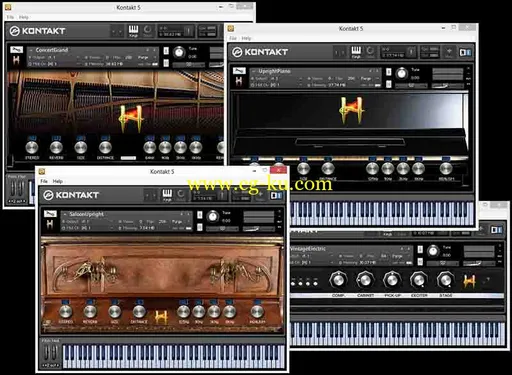Open File menu in SaloonUpright window

(44, 181)
